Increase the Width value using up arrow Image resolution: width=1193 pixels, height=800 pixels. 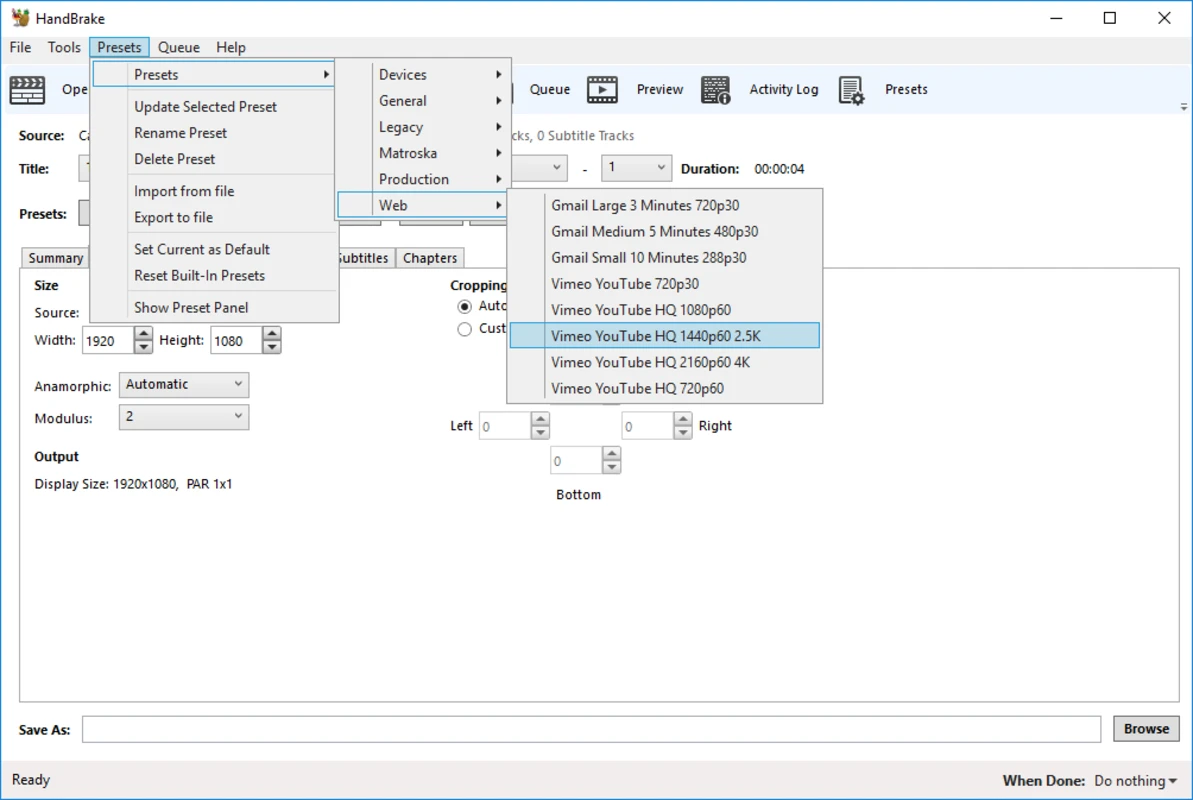click(143, 334)
